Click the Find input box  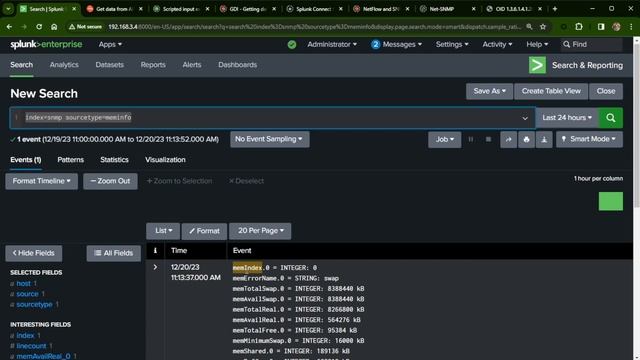[592, 44]
